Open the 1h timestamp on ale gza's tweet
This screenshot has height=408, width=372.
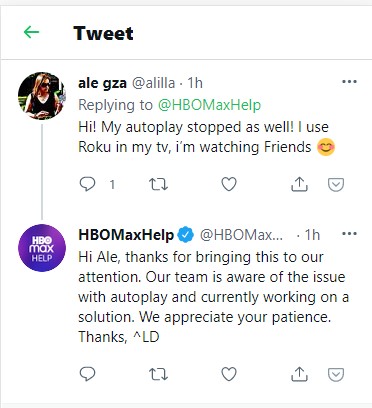point(195,83)
